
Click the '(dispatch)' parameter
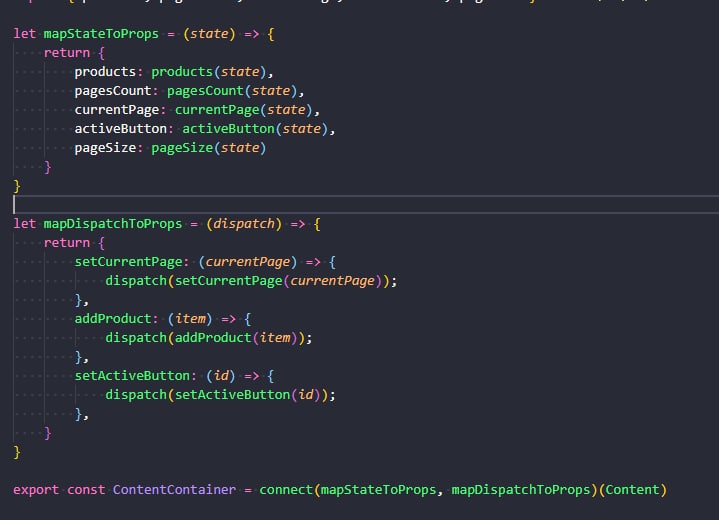click(243, 224)
